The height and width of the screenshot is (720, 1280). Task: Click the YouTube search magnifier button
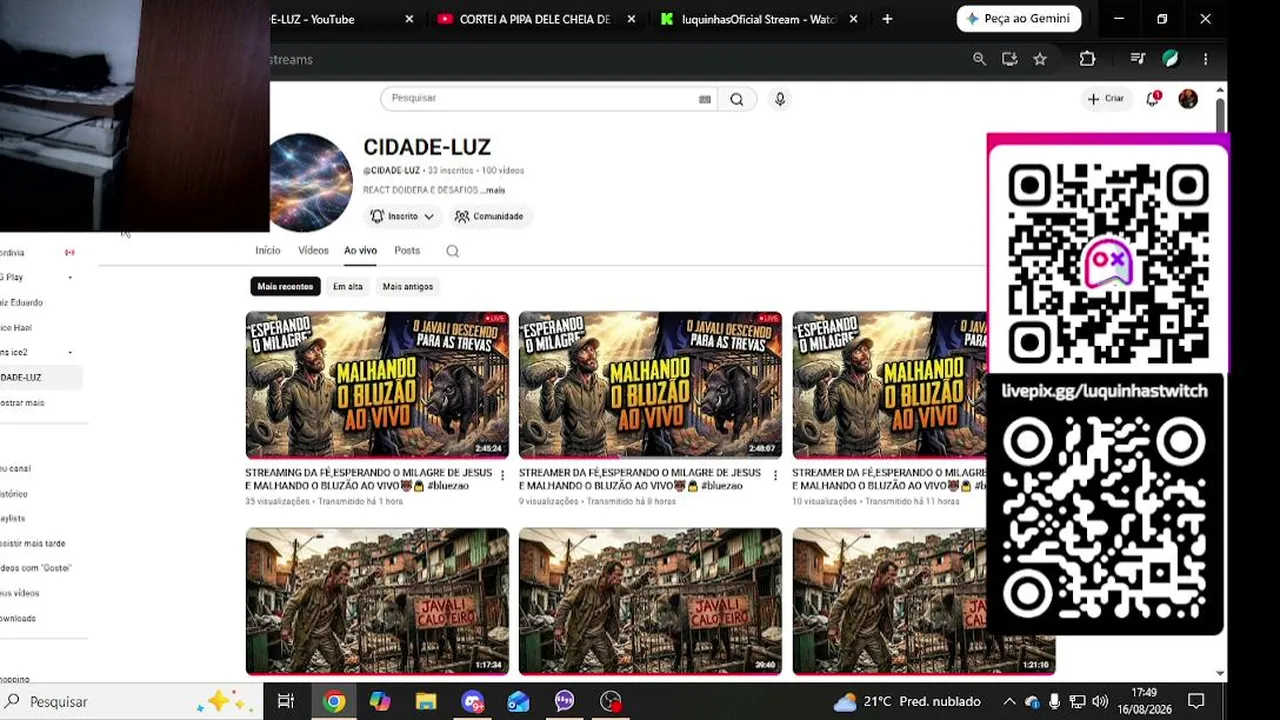click(x=737, y=99)
